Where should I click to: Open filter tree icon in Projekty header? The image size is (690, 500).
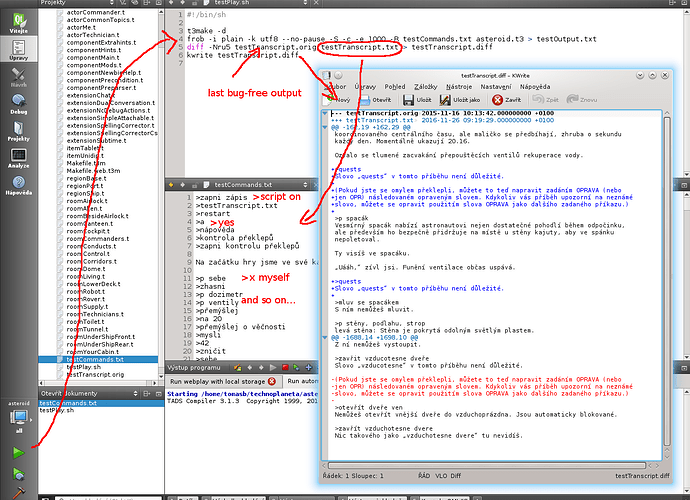tap(124, 3)
